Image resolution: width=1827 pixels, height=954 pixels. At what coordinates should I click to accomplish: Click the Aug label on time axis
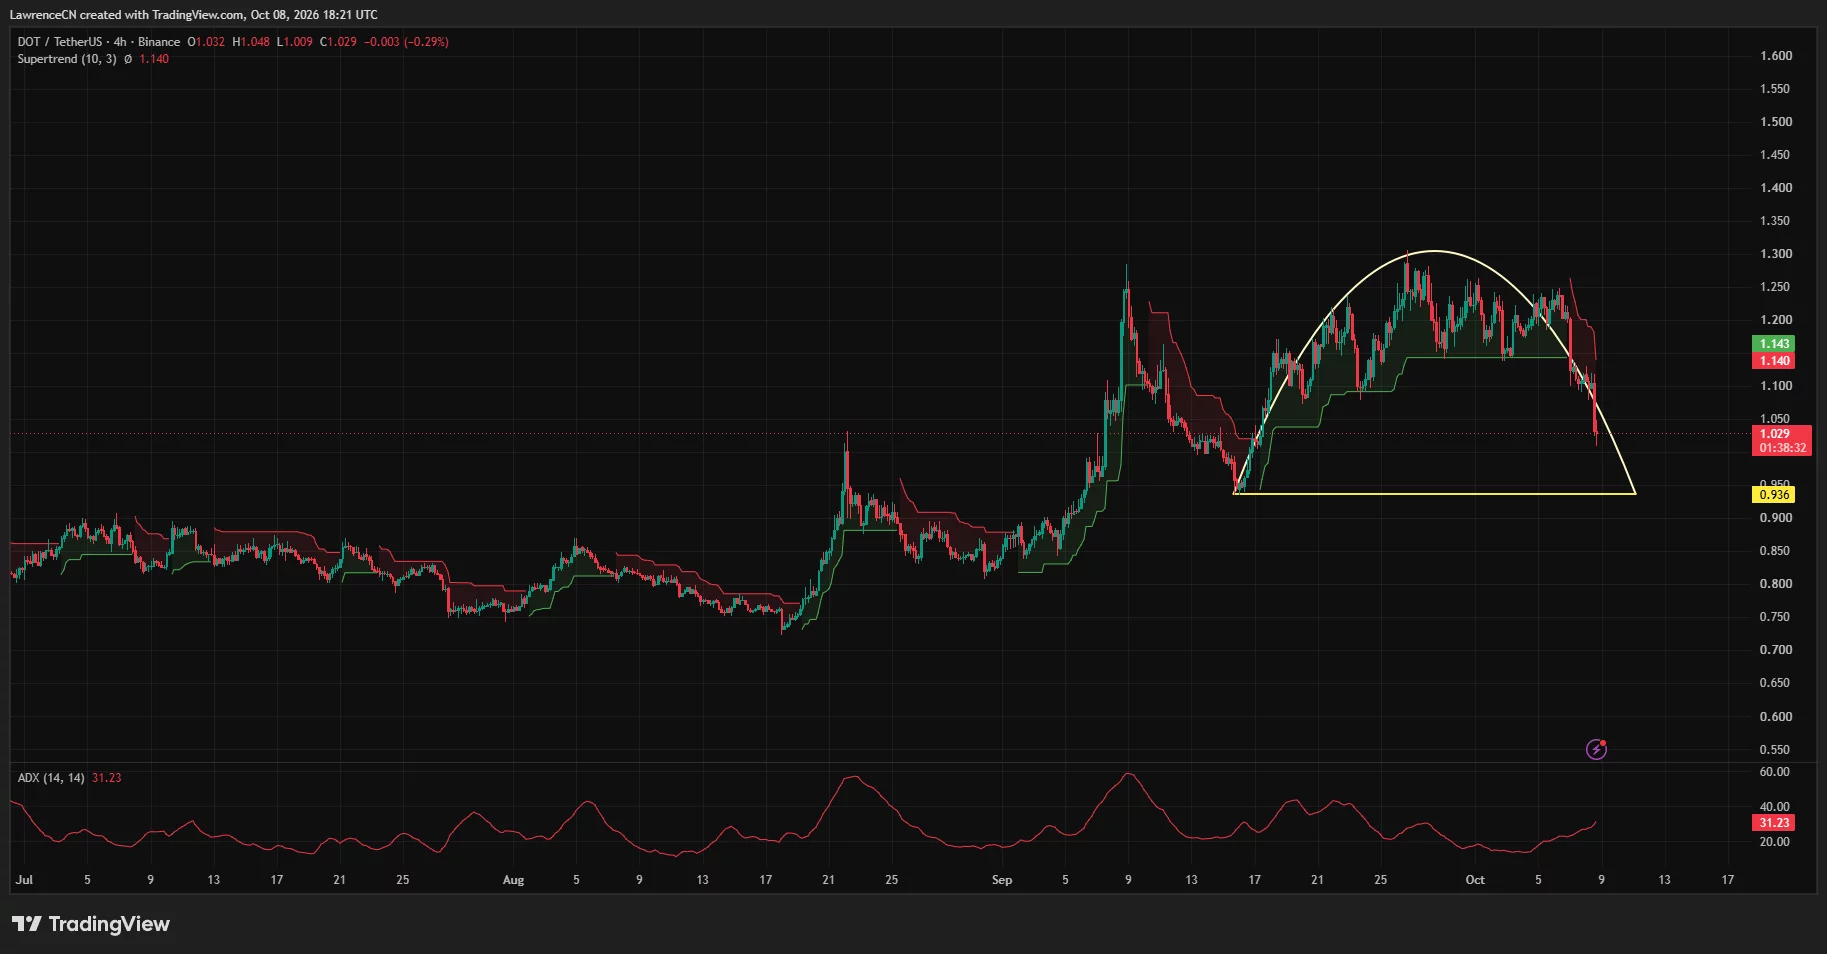[x=513, y=880]
